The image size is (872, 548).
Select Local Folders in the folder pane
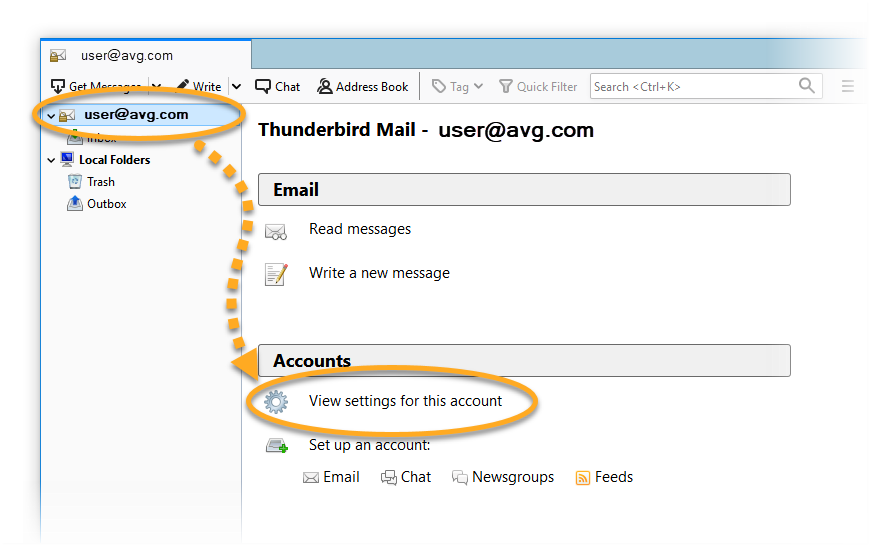click(115, 160)
